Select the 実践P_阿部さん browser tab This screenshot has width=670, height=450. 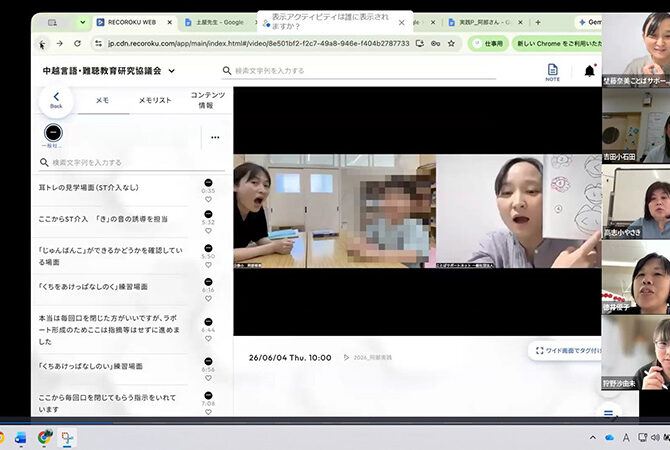484,22
